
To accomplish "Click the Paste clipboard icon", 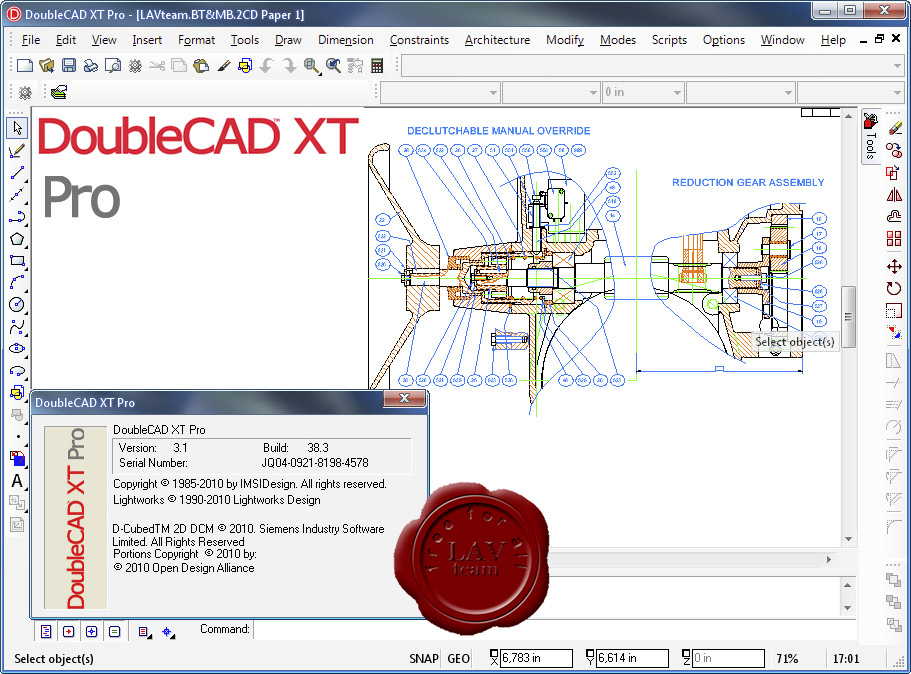I will tap(201, 66).
